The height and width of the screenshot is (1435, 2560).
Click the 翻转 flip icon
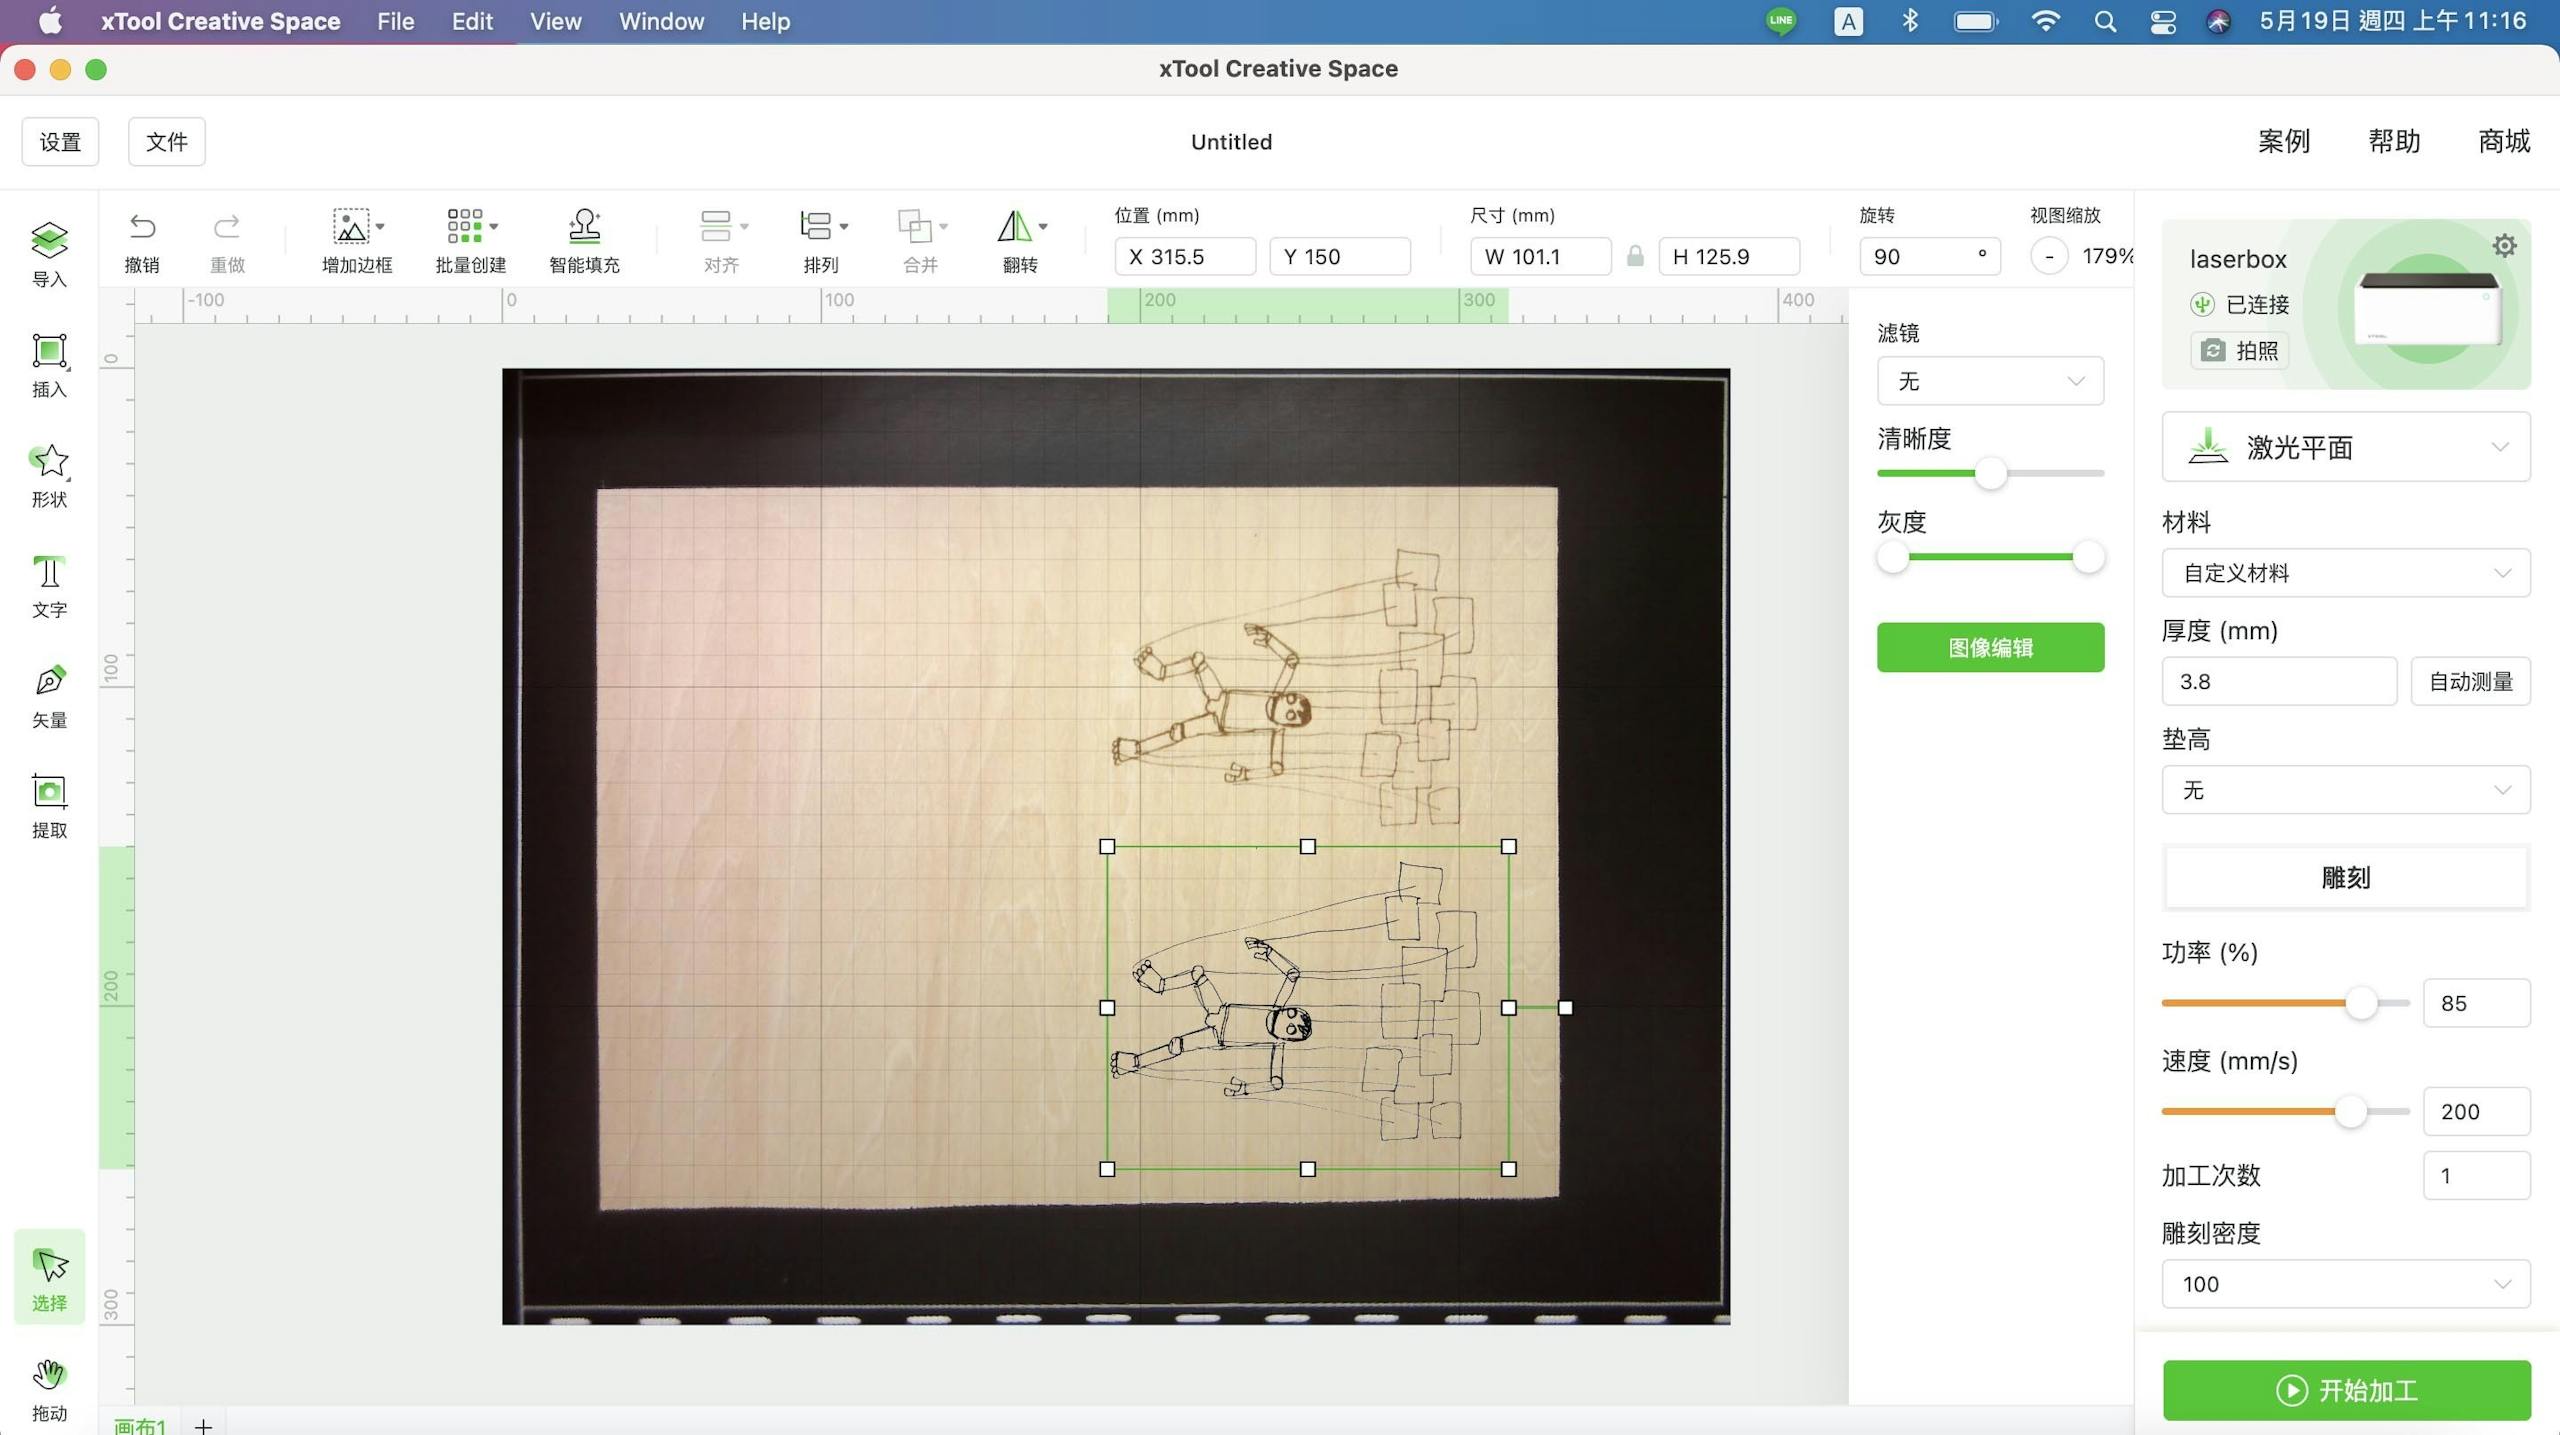pyautogui.click(x=1014, y=227)
